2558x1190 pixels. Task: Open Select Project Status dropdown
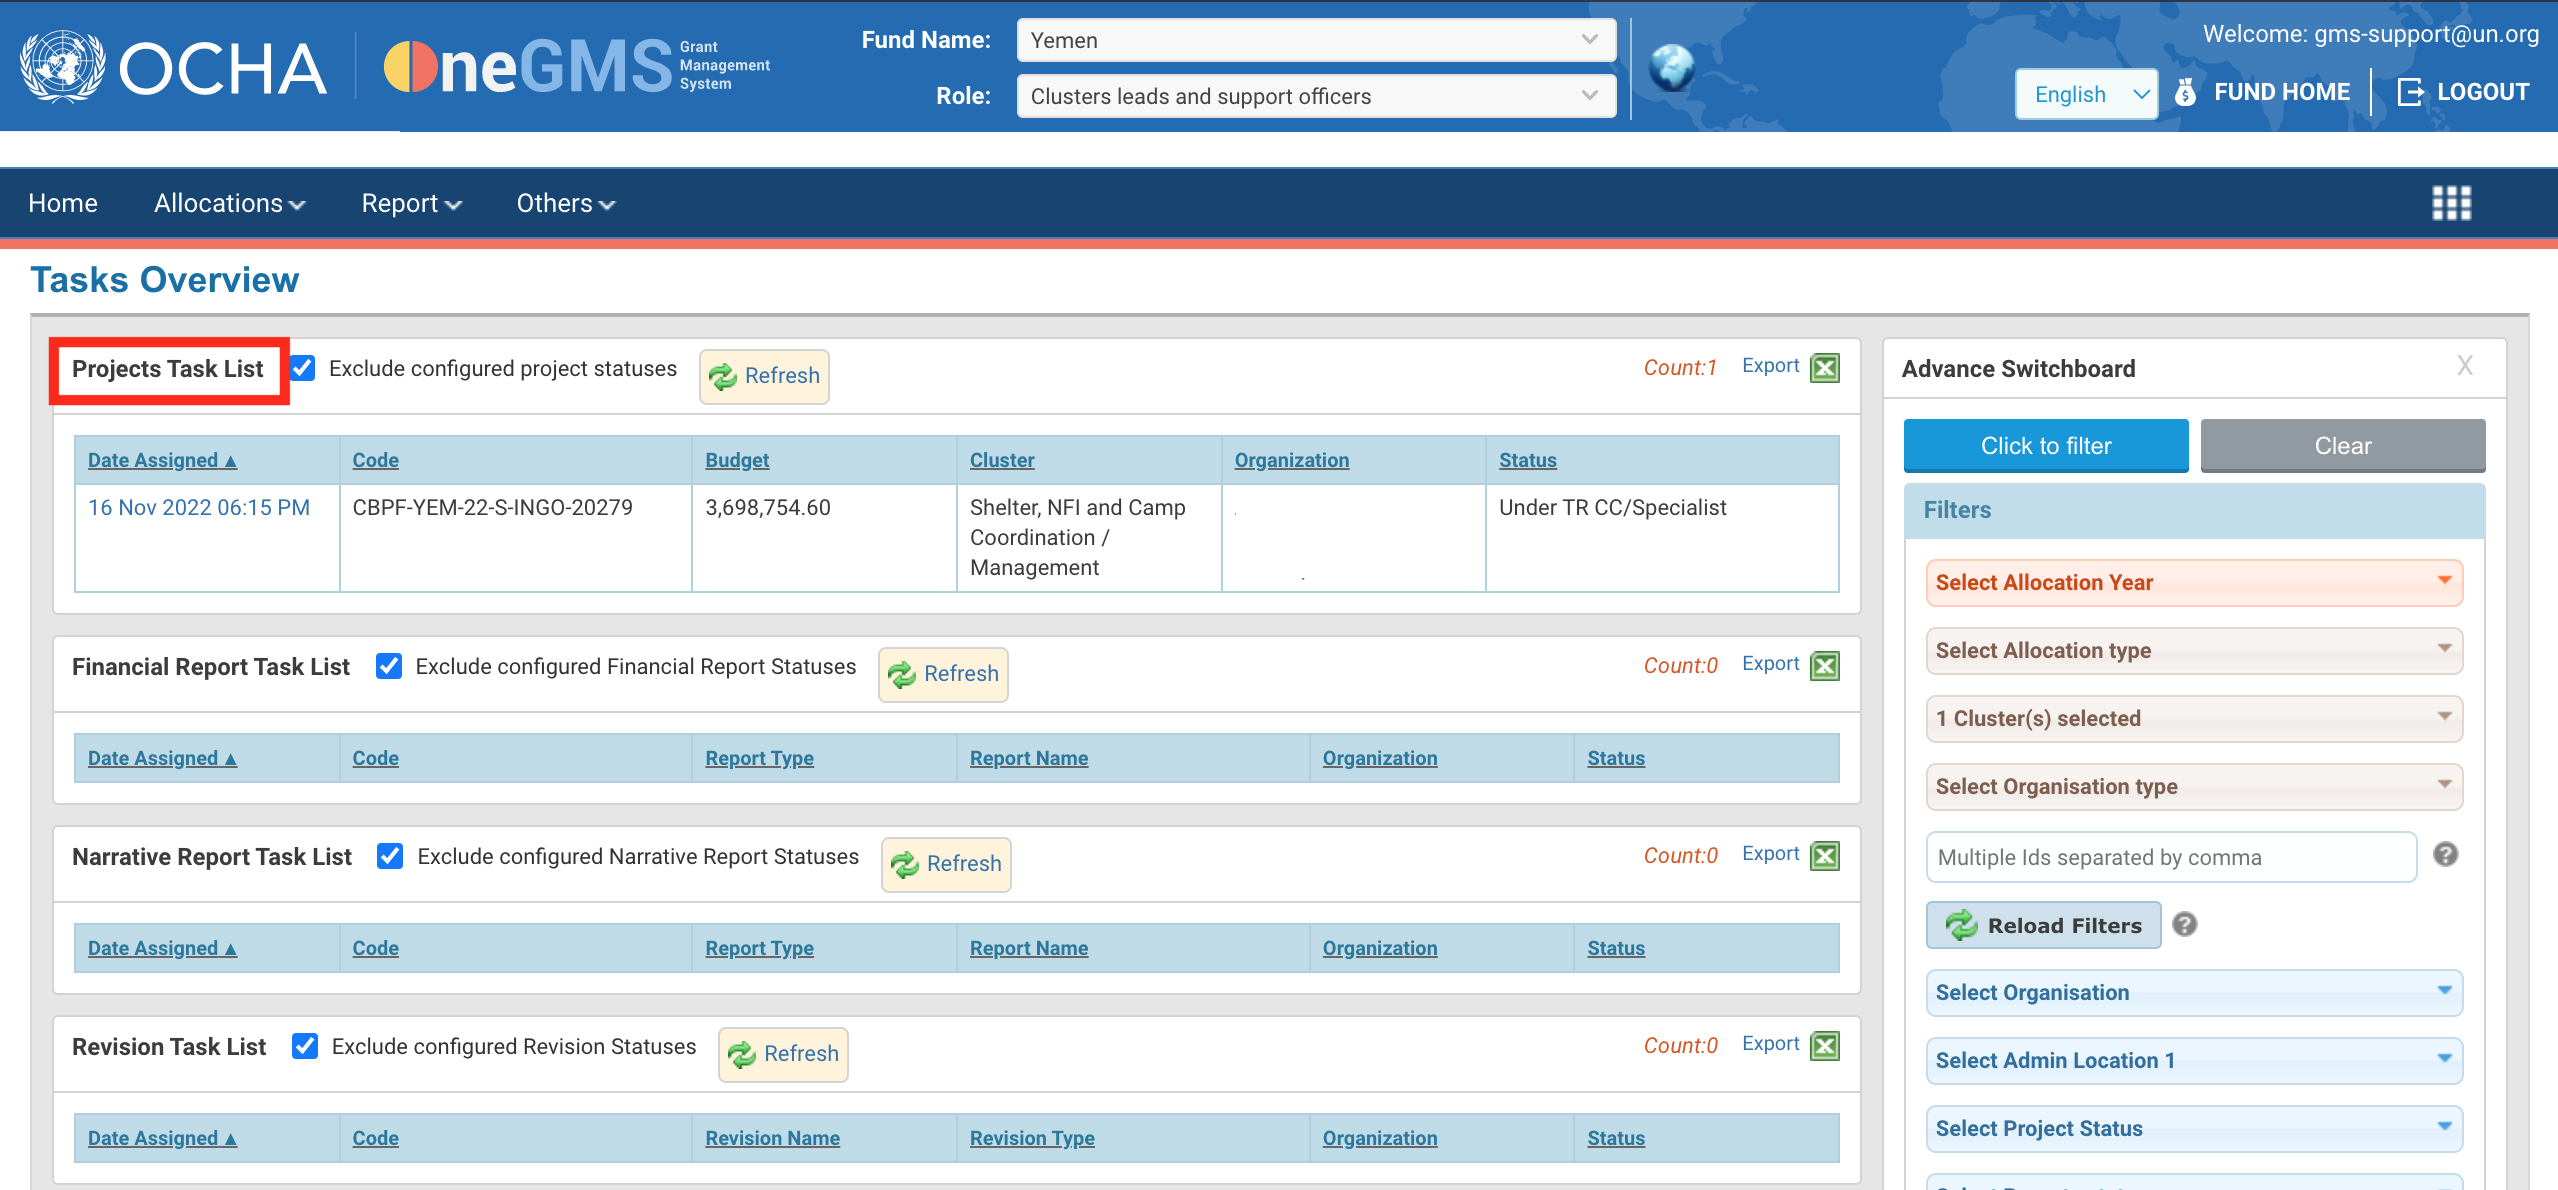click(2194, 1128)
